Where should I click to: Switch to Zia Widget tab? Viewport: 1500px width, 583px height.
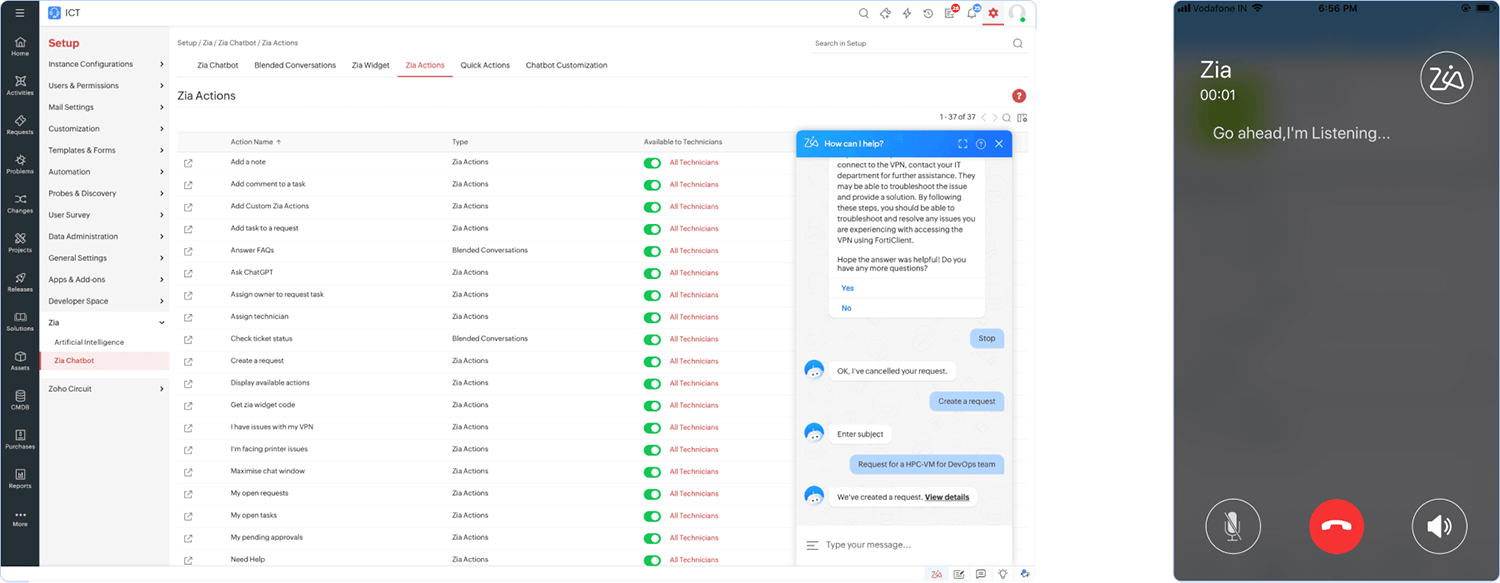[x=371, y=65]
